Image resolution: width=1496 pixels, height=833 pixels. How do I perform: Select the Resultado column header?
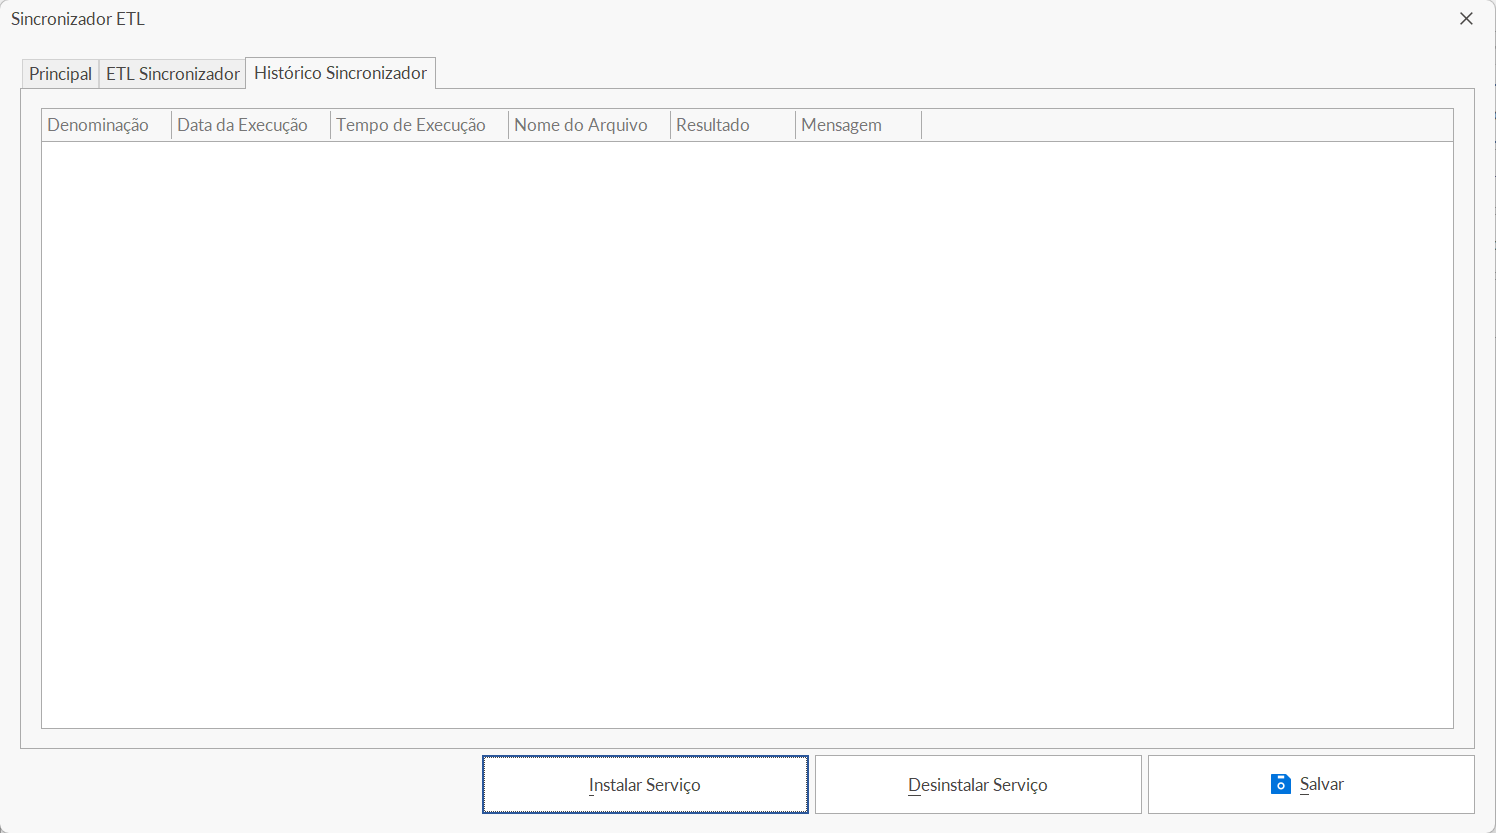(712, 125)
